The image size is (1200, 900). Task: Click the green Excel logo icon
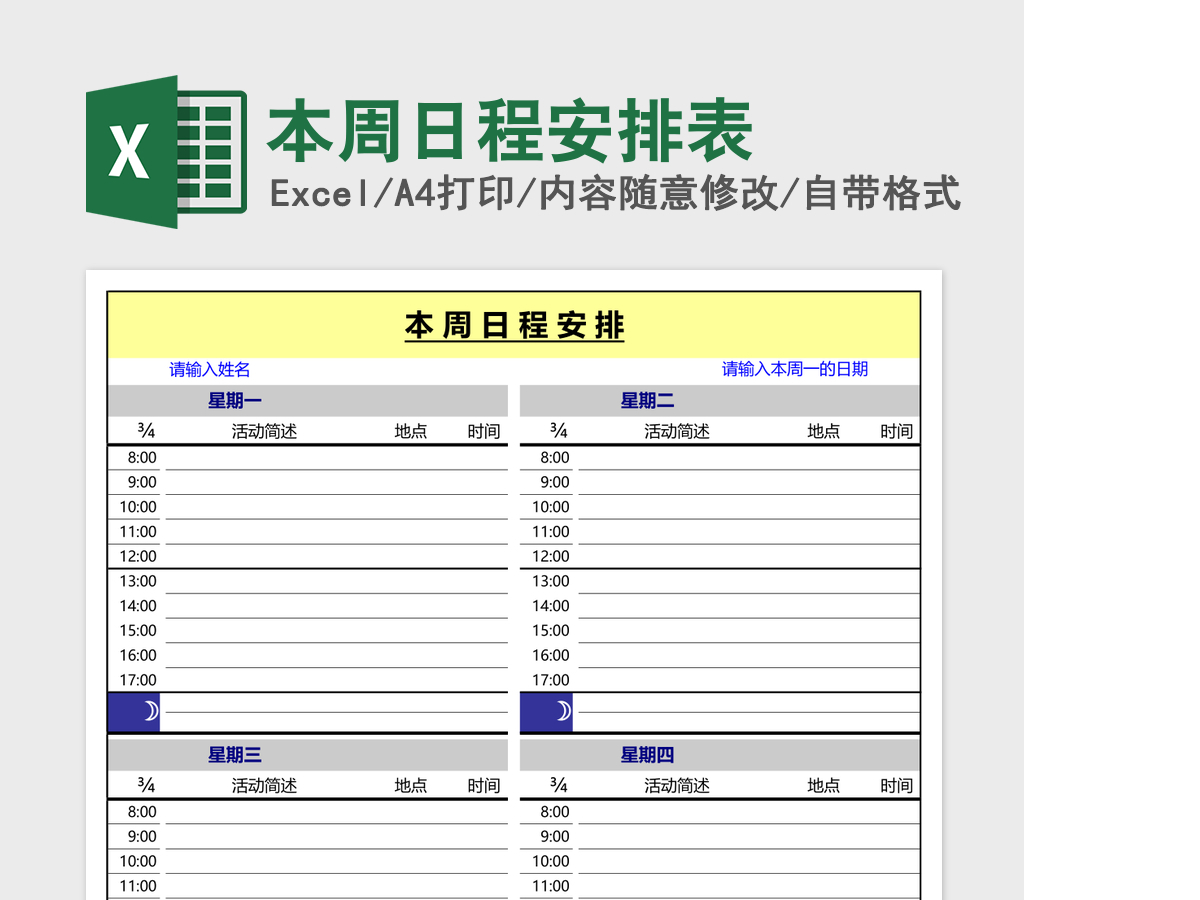point(166,151)
